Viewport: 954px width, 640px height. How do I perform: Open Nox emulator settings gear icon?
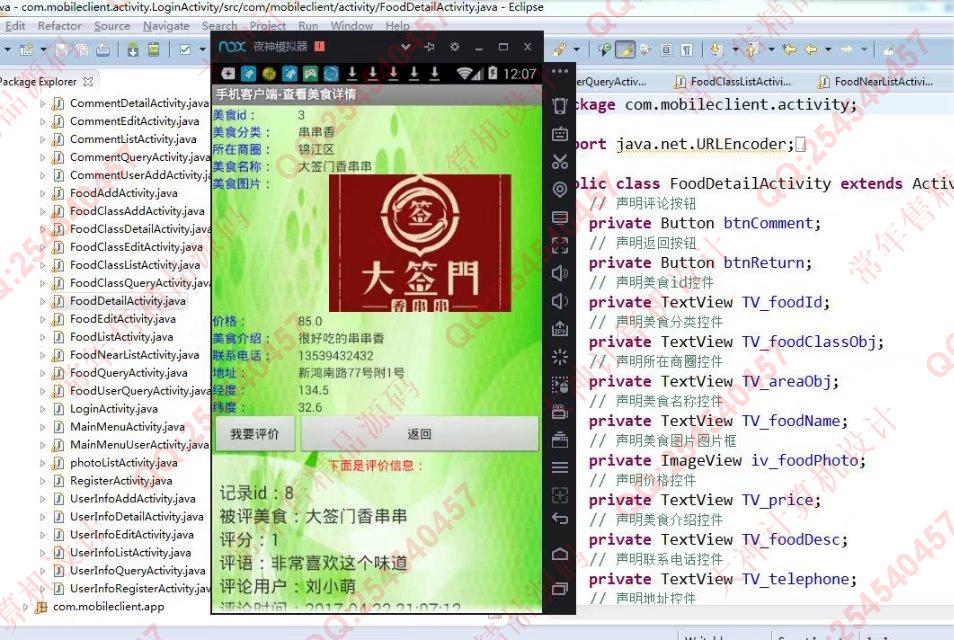454,47
